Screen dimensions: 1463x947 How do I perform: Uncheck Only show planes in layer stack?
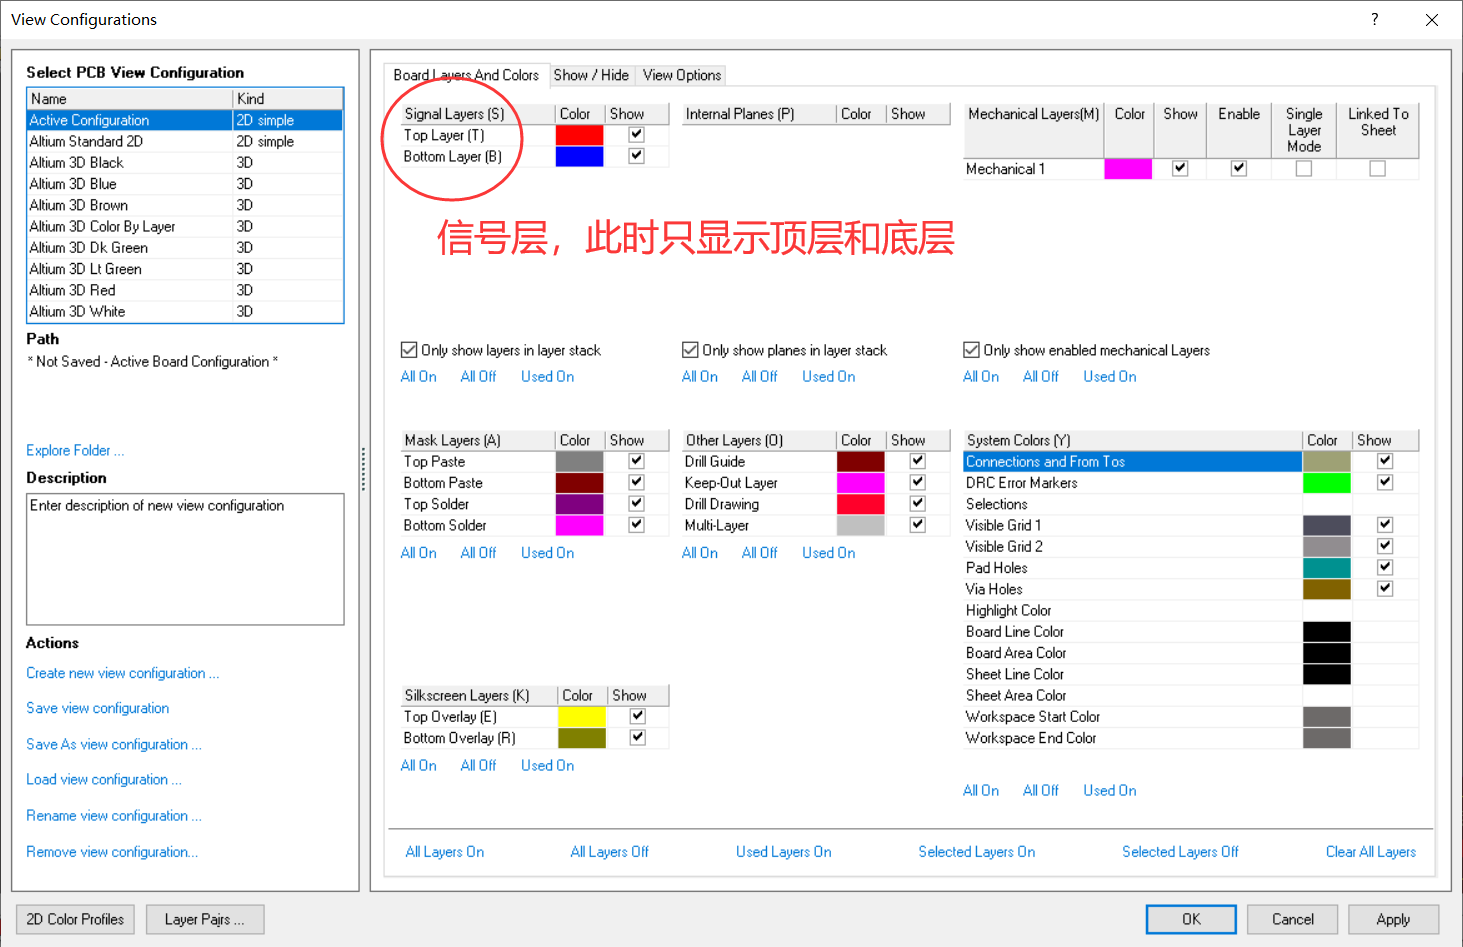pos(690,350)
